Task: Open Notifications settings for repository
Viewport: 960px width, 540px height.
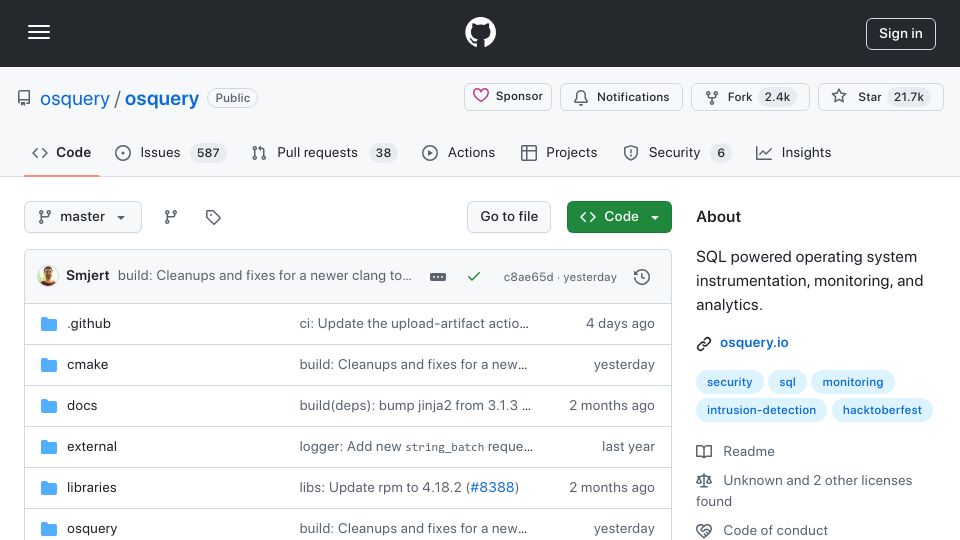Action: pos(621,97)
